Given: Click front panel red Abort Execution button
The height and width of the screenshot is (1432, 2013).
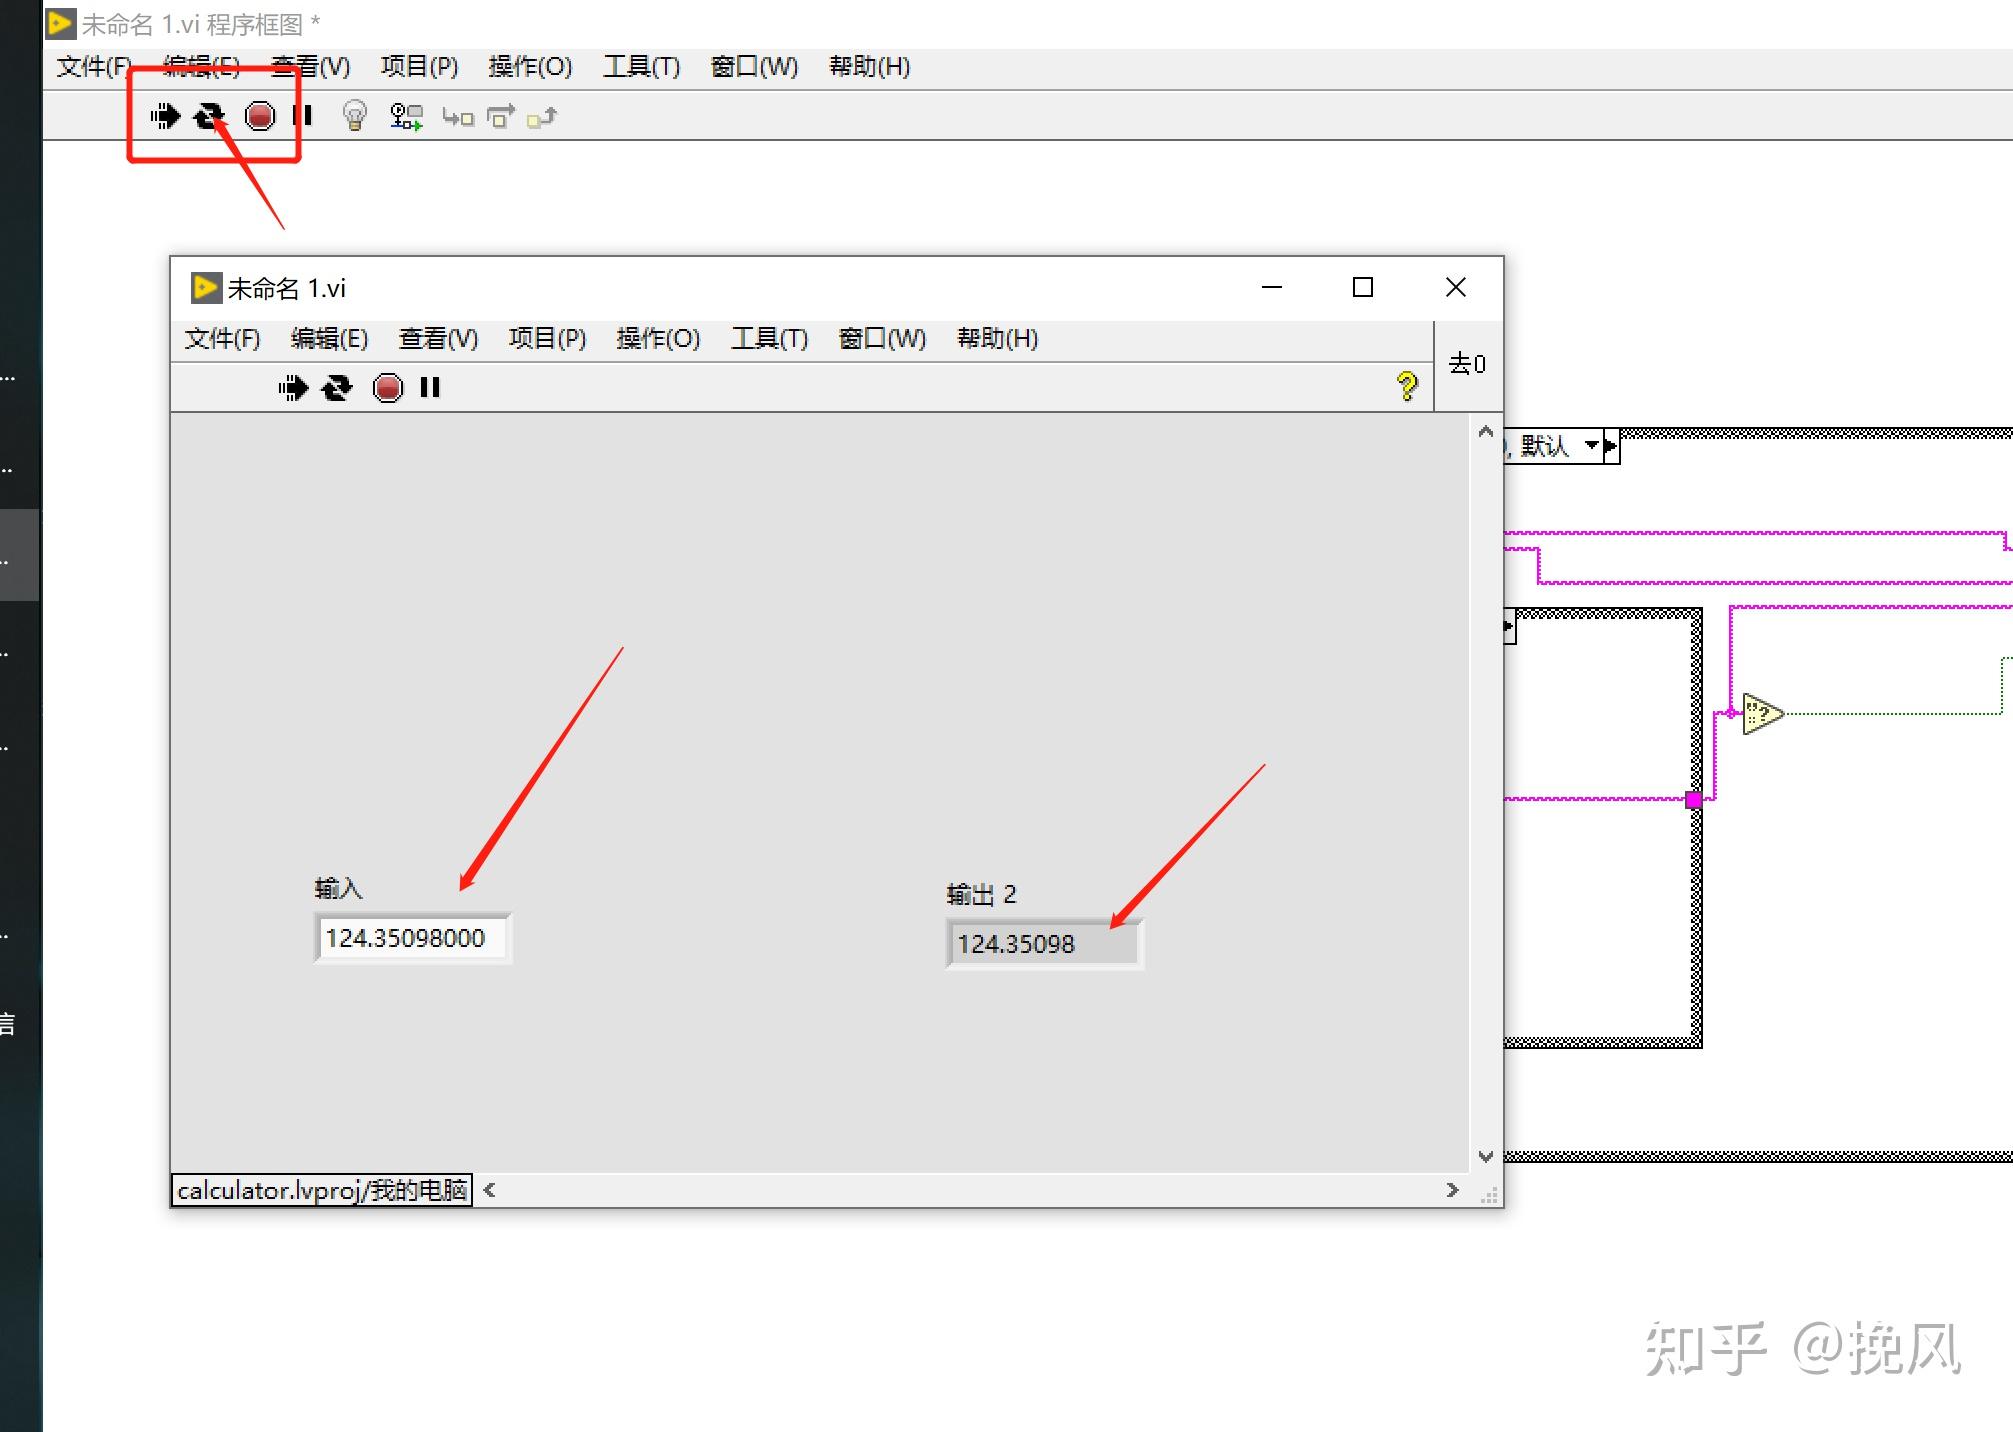Looking at the screenshot, I should tap(388, 388).
